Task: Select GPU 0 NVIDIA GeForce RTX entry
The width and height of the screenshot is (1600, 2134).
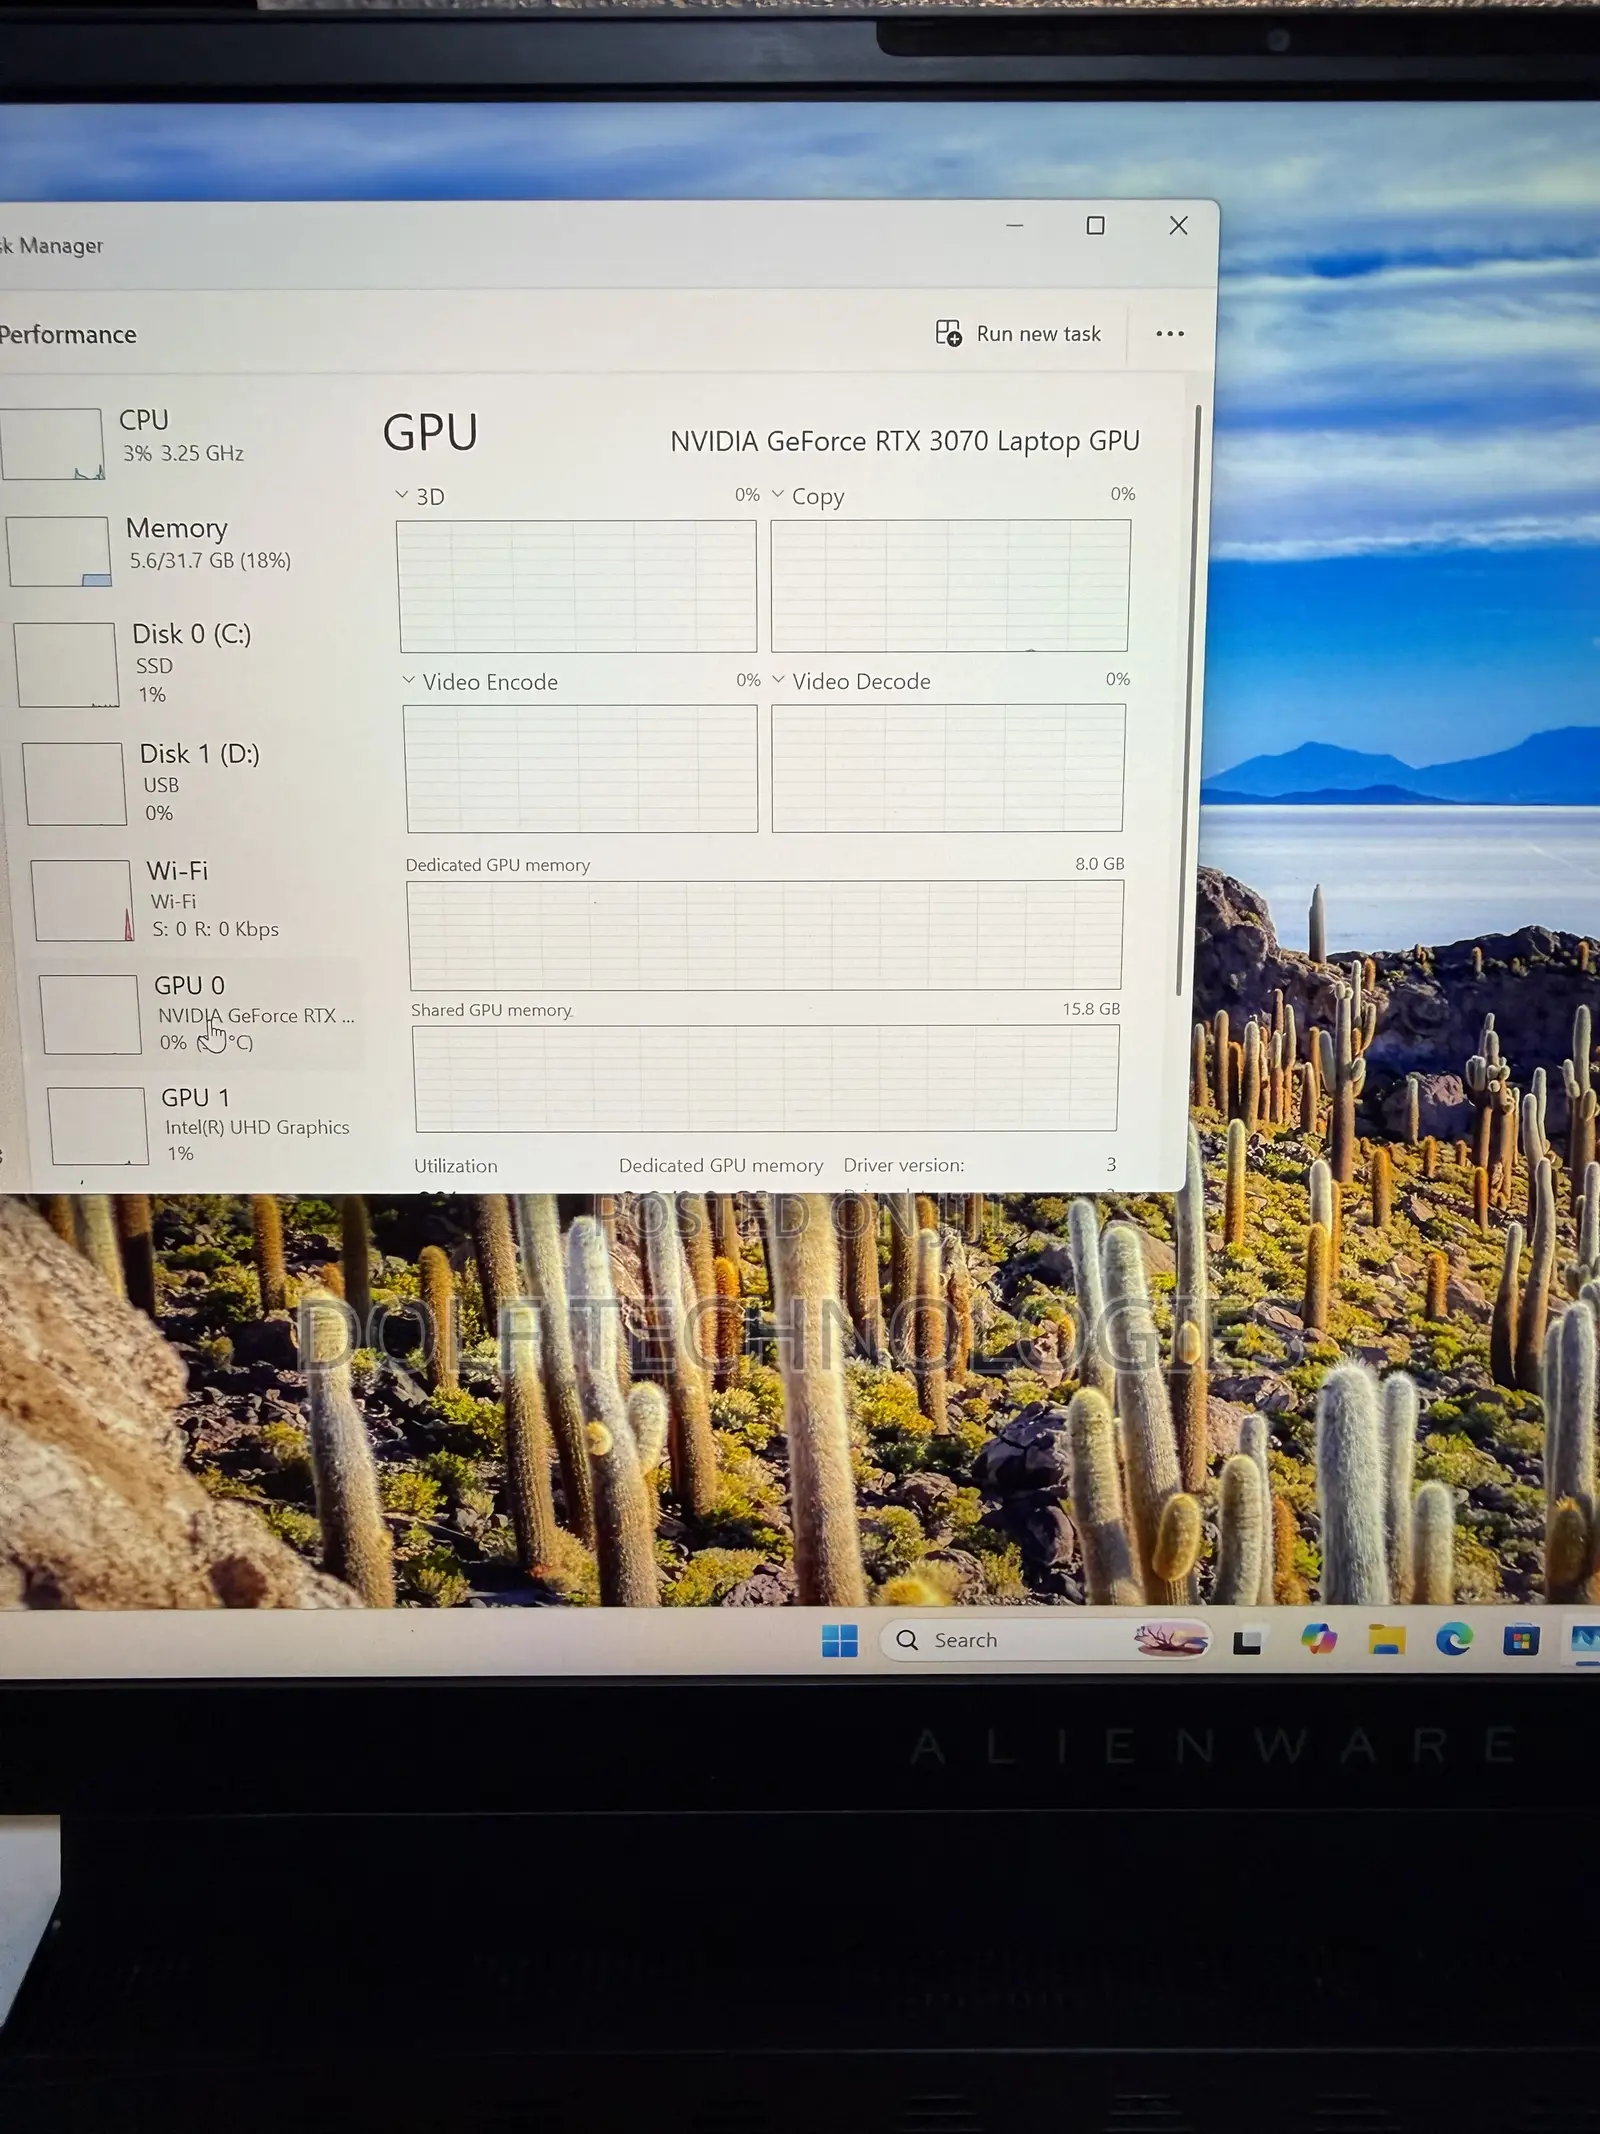Action: click(x=200, y=1014)
